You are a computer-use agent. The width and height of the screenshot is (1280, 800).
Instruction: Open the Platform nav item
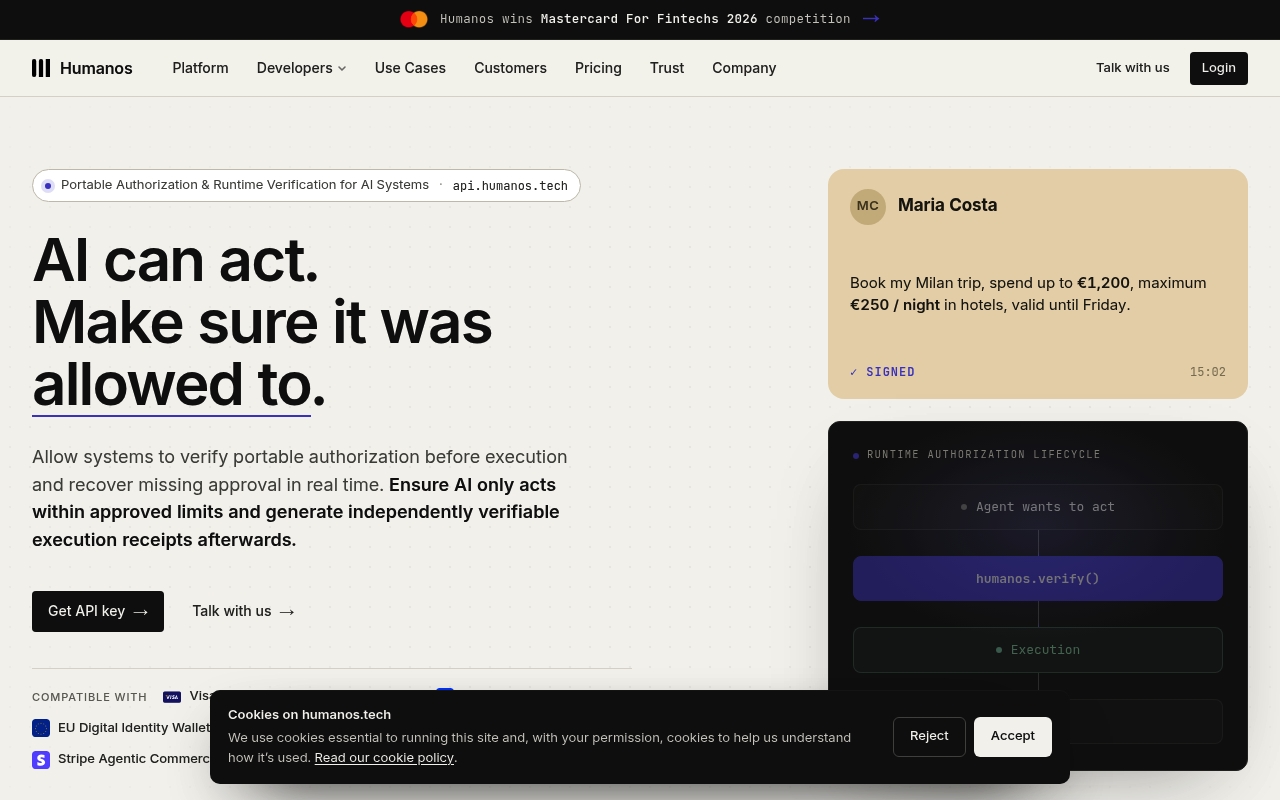tap(200, 68)
